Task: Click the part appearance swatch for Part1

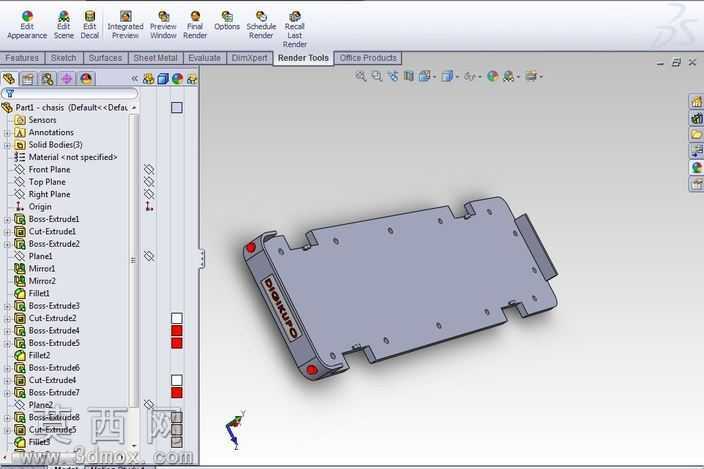Action: (177, 107)
